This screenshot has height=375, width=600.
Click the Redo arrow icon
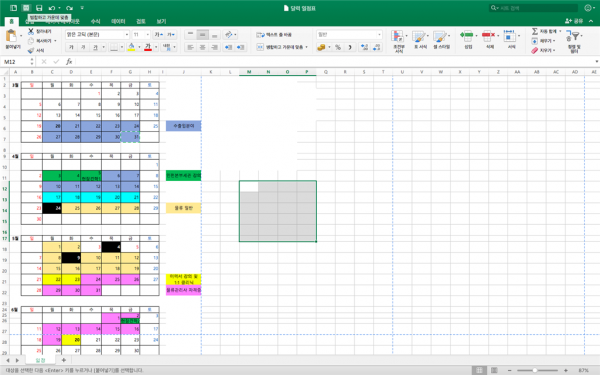69,8
